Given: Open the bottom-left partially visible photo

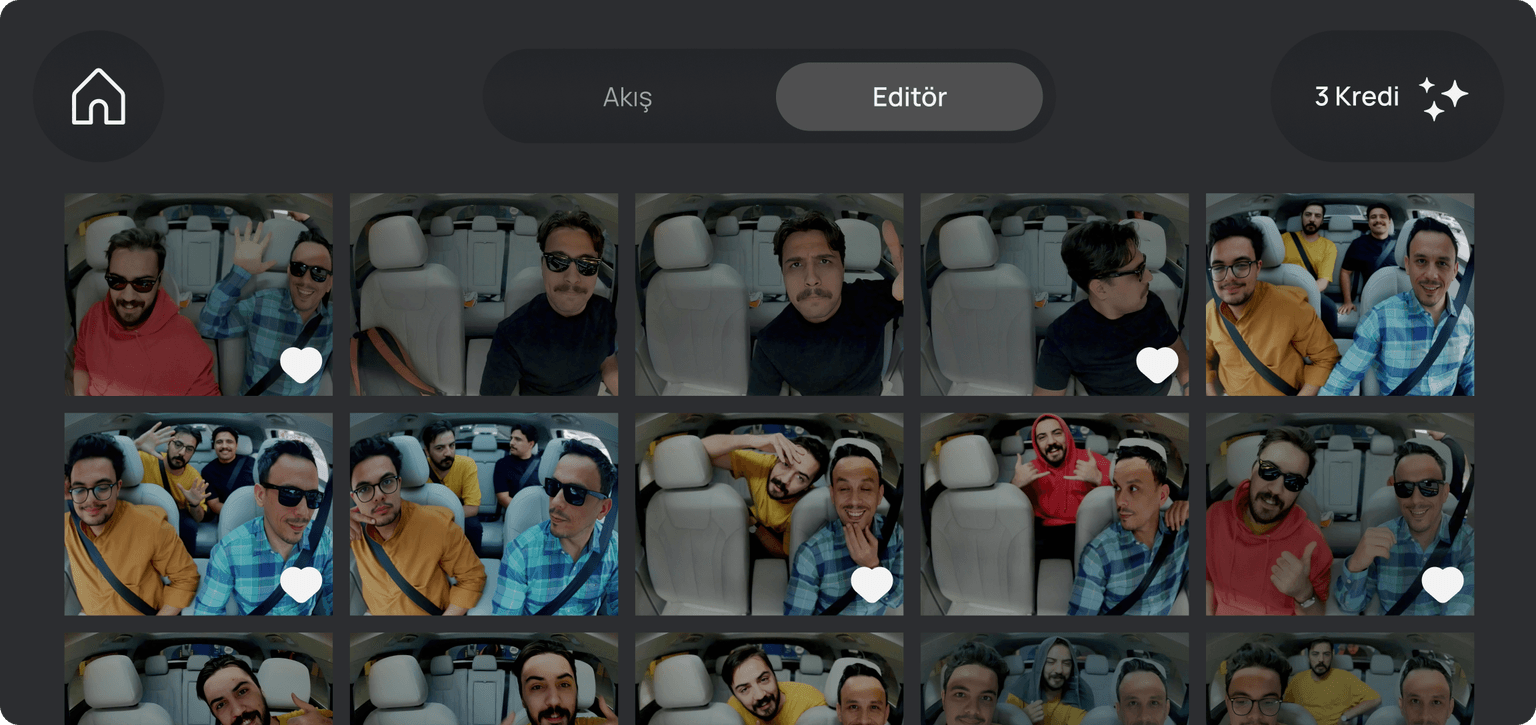Looking at the screenshot, I should pos(198,678).
